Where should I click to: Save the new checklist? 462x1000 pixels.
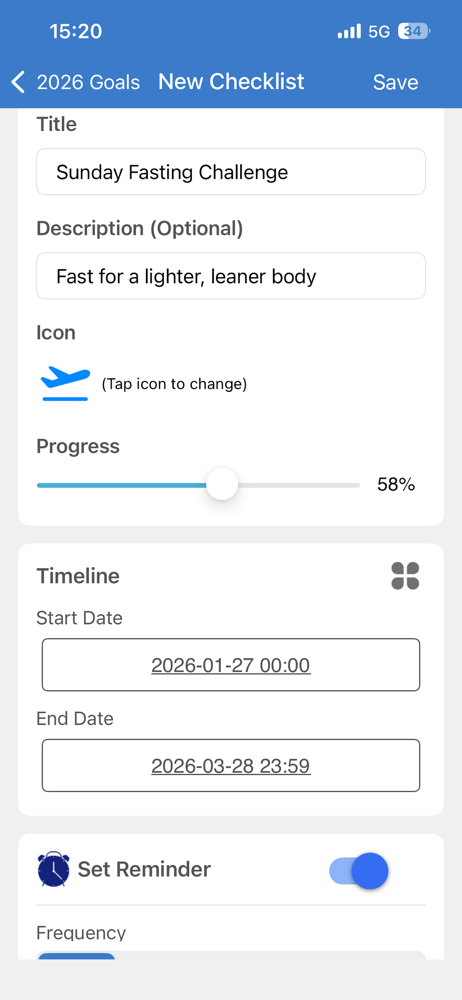coord(396,82)
